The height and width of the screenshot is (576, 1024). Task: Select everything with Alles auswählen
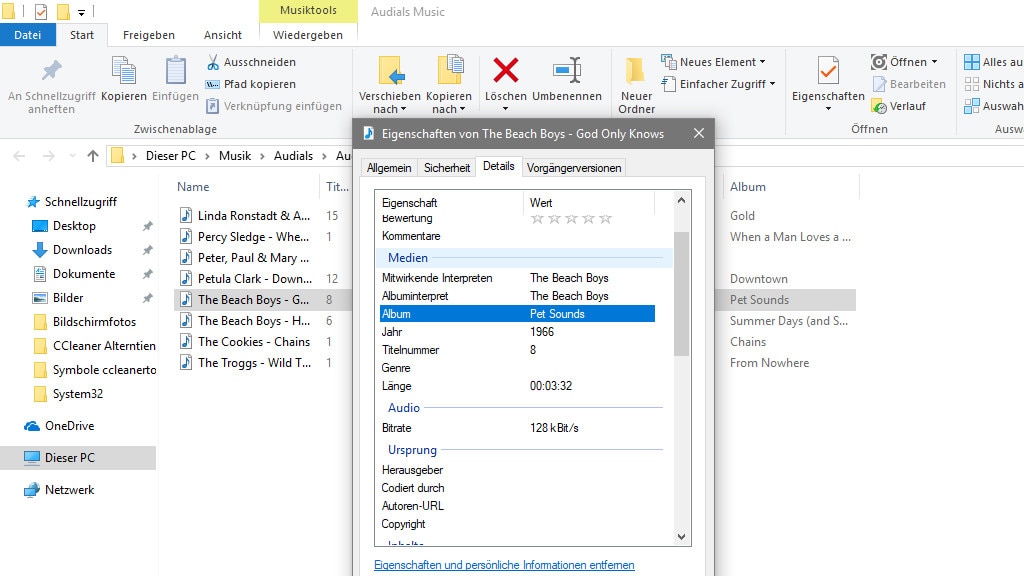[993, 62]
